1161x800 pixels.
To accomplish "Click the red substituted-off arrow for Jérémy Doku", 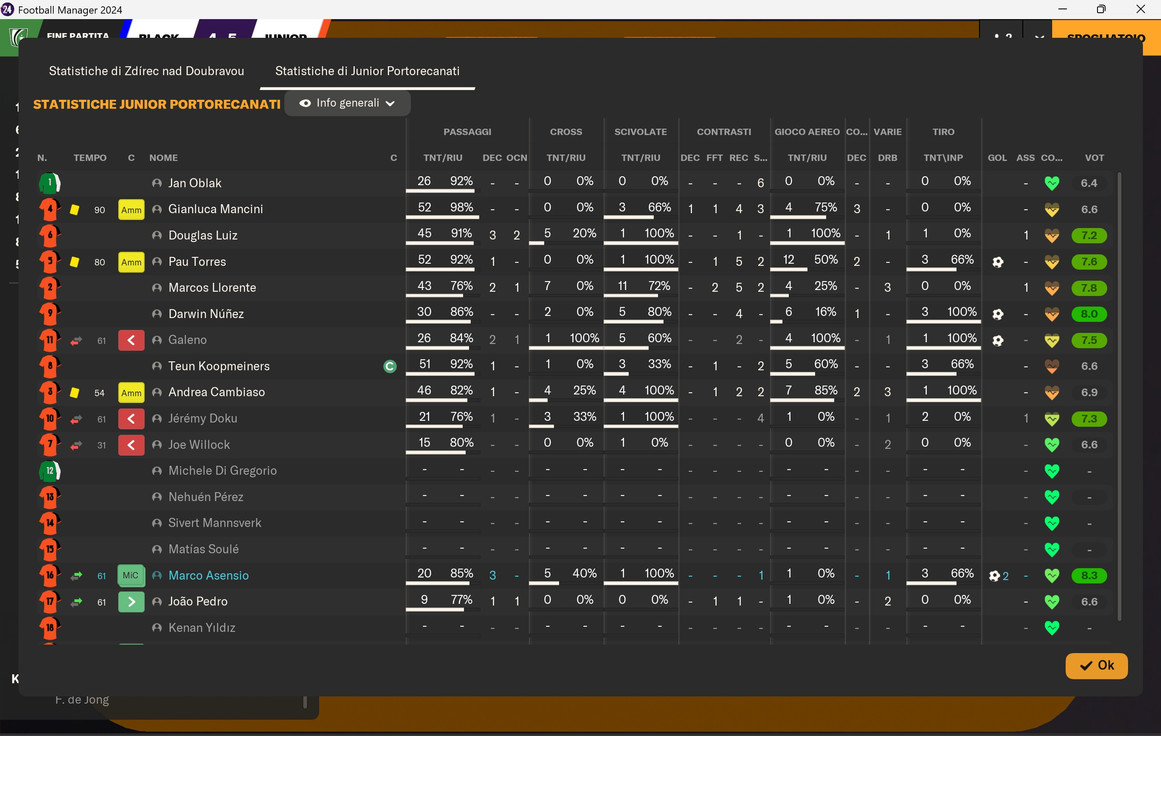I will tap(131, 419).
